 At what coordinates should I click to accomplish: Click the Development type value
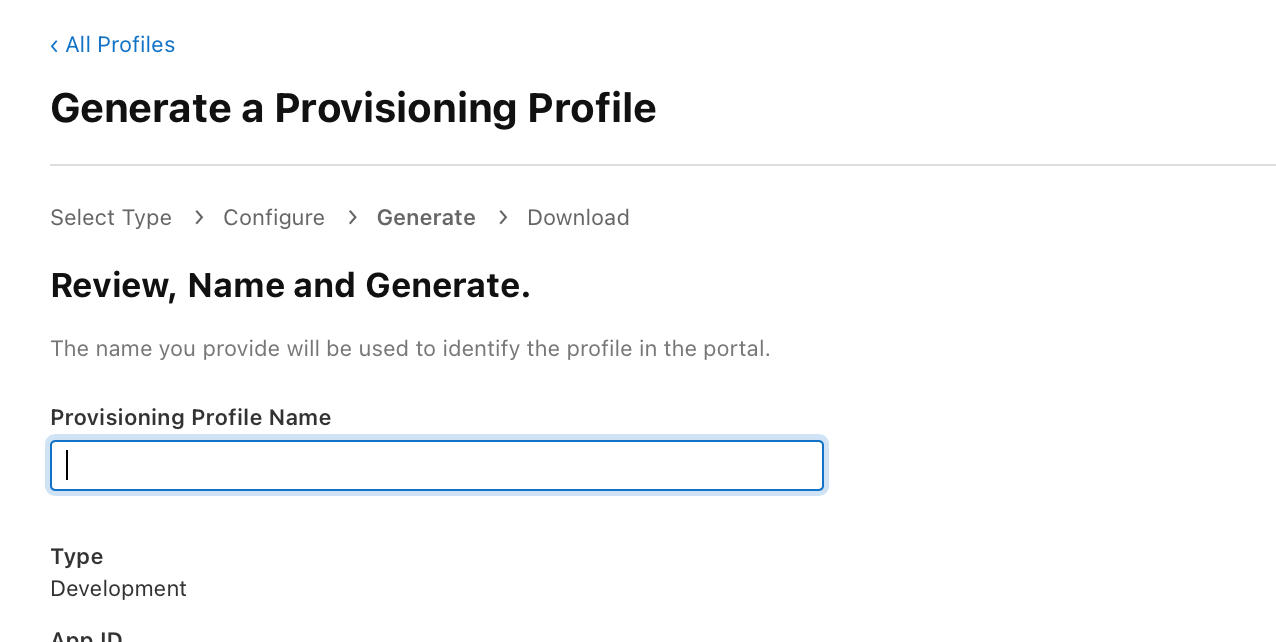118,588
